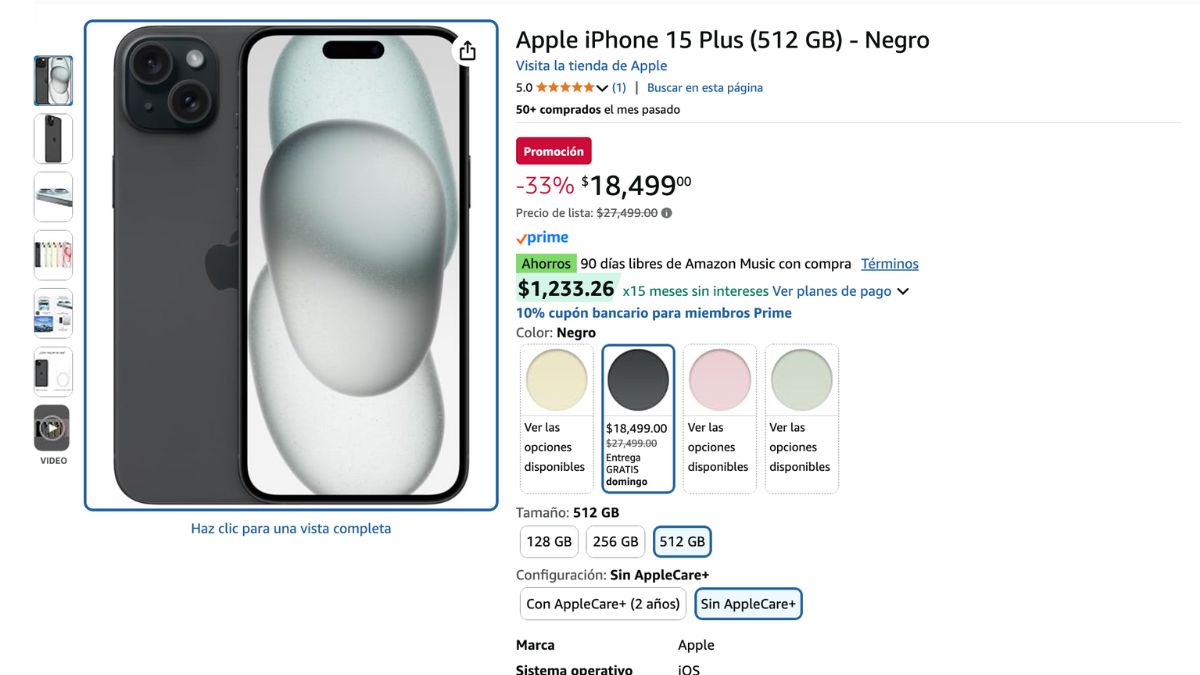Click the Prime logo

(x=542, y=238)
